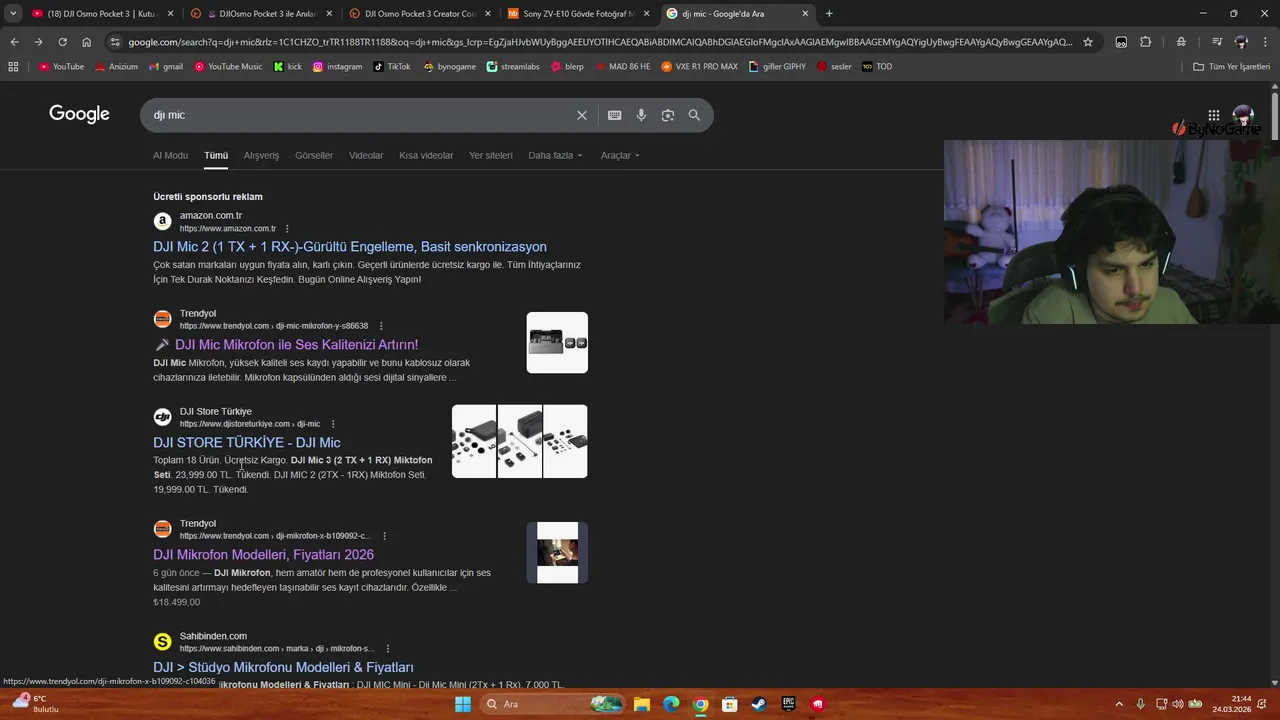Open the browser home page
Image resolution: width=1280 pixels, height=720 pixels.
point(87,42)
